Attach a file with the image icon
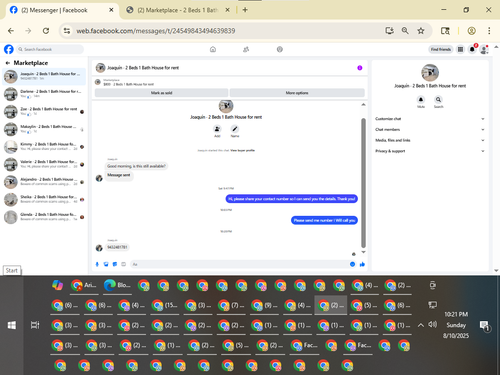500x375 pixels. pyautogui.click(x=106, y=264)
